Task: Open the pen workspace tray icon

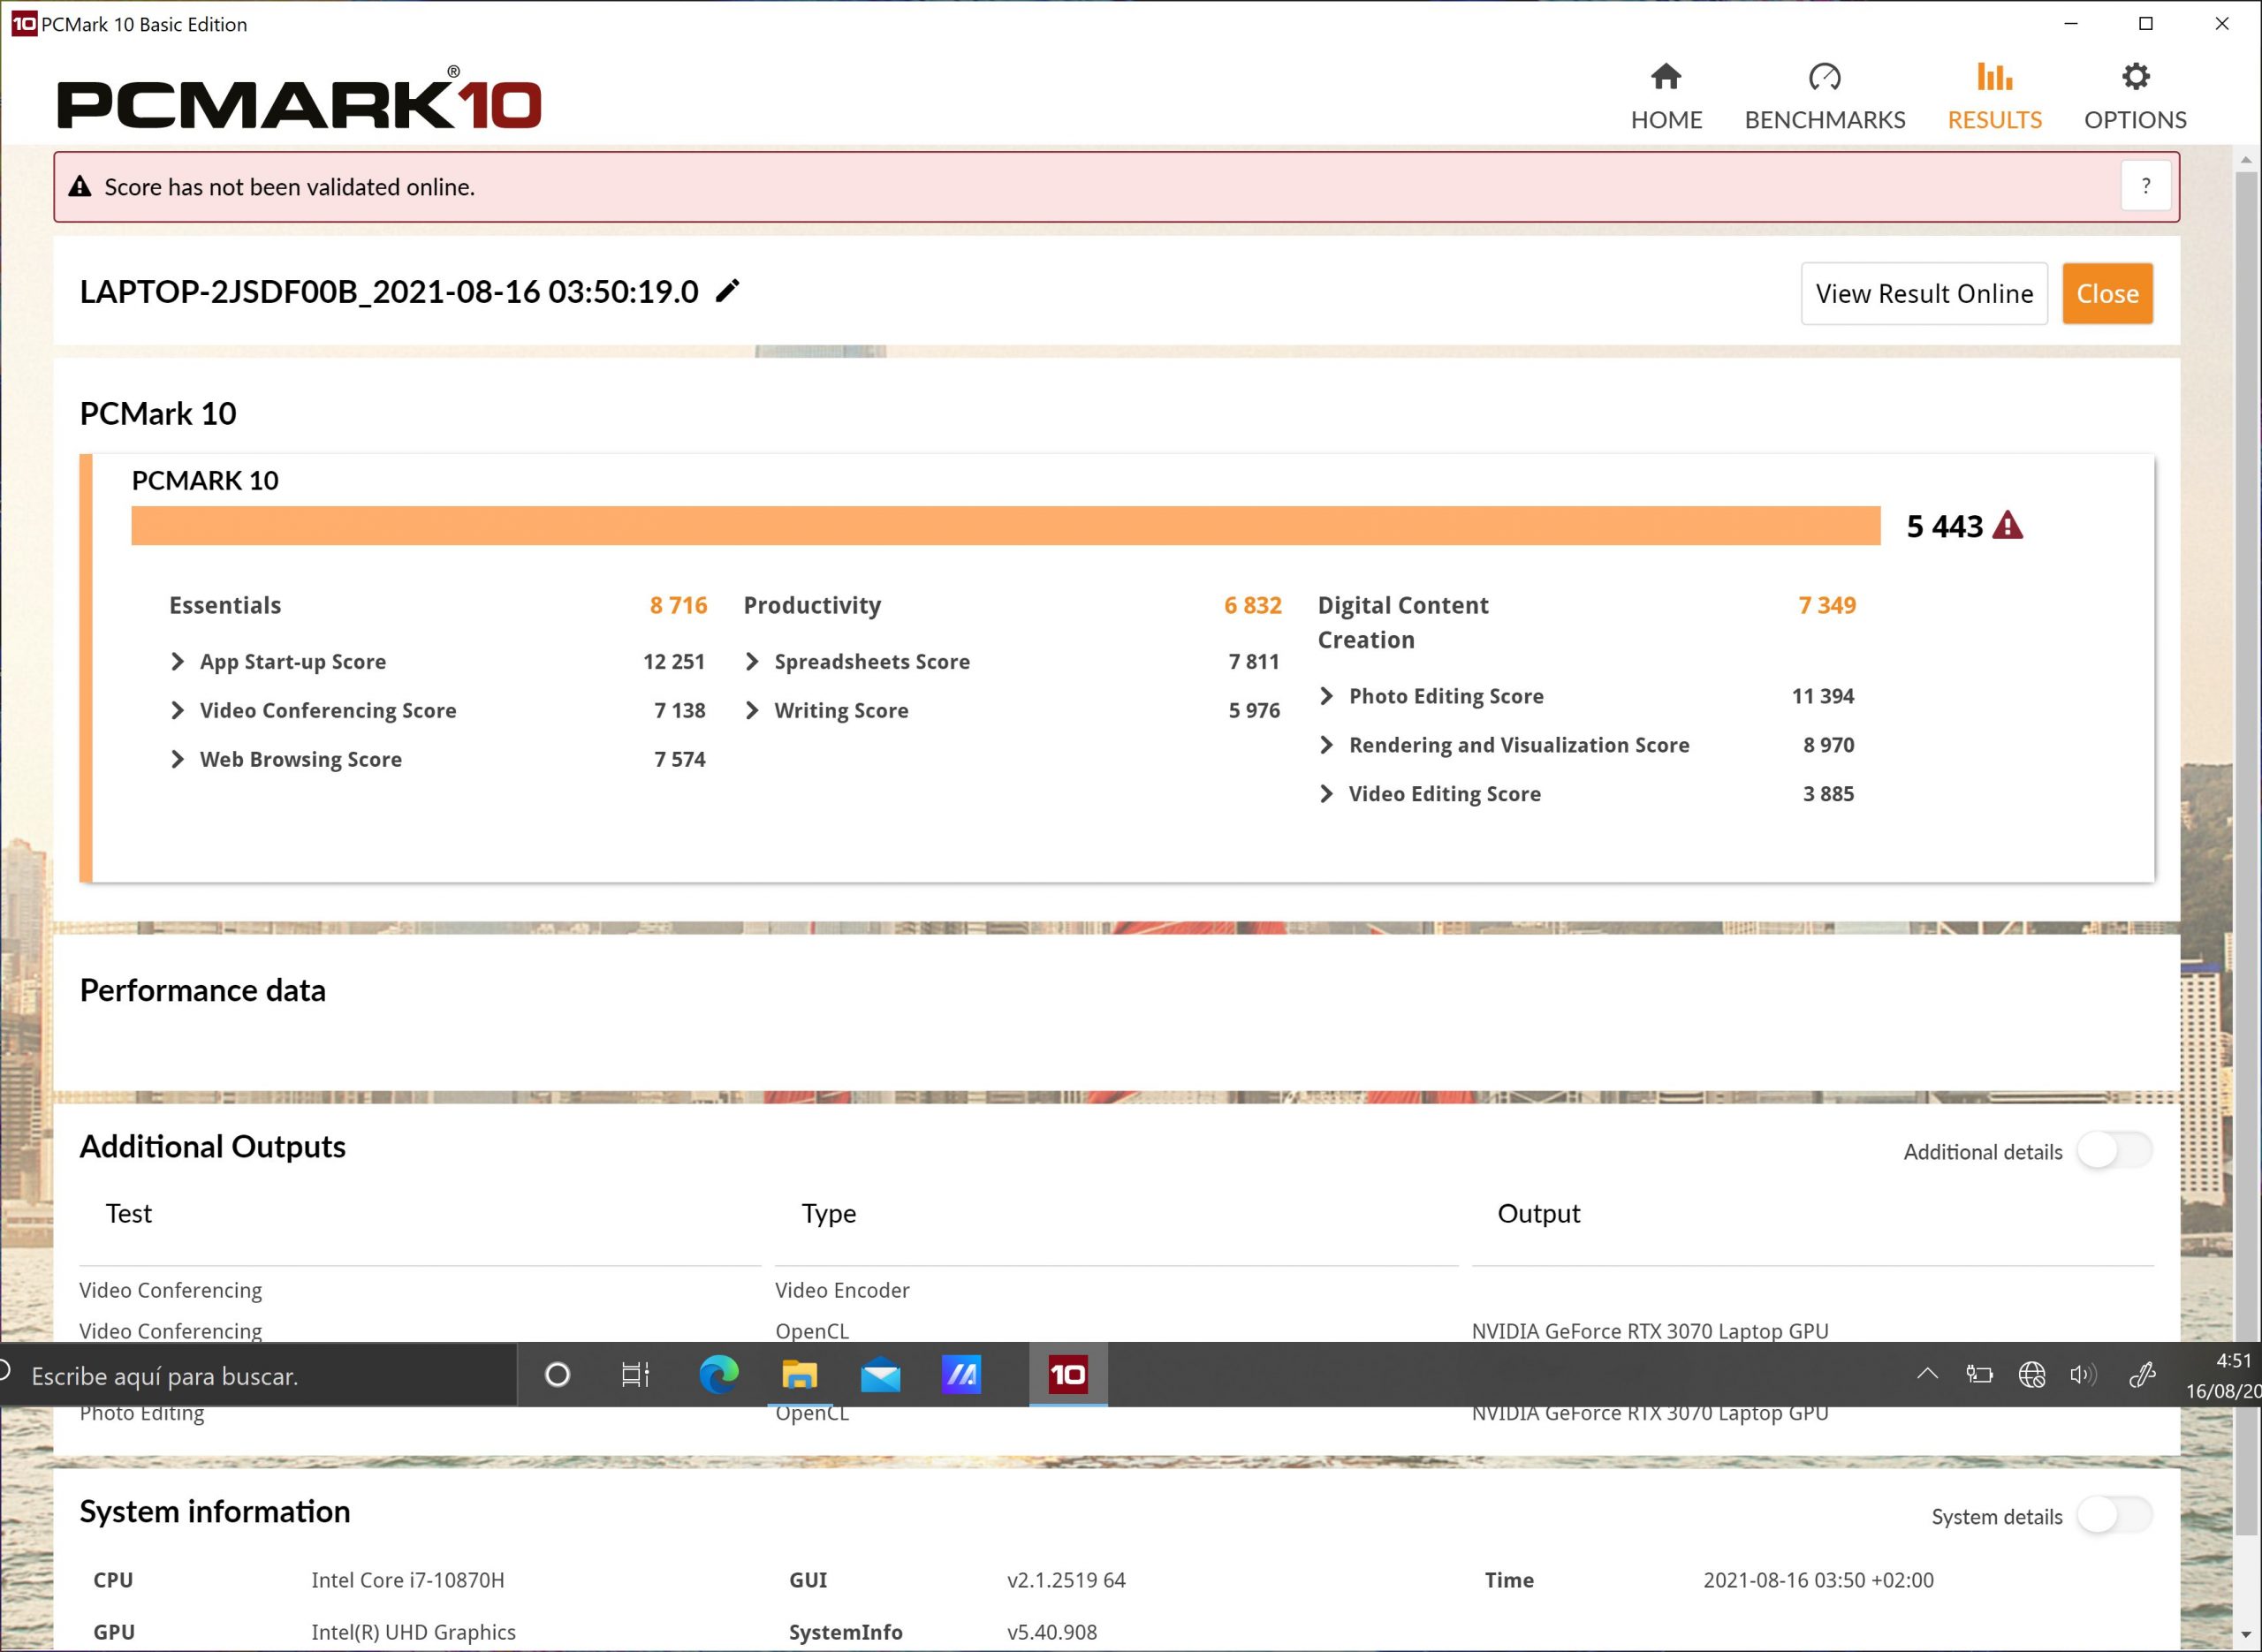Action: (2141, 1374)
